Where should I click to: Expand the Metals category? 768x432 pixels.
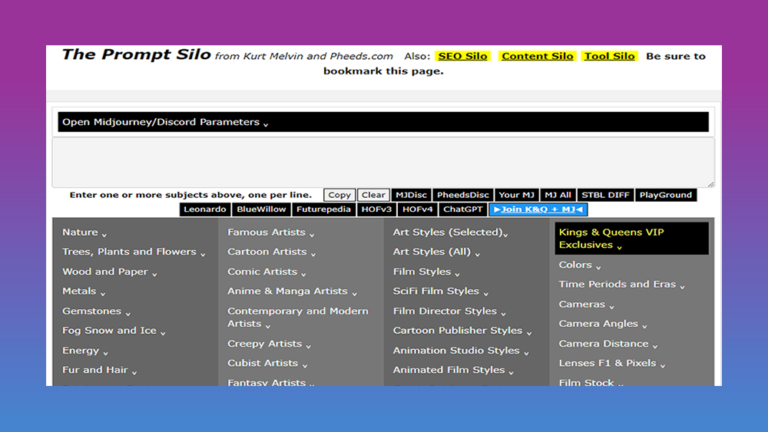coord(84,291)
